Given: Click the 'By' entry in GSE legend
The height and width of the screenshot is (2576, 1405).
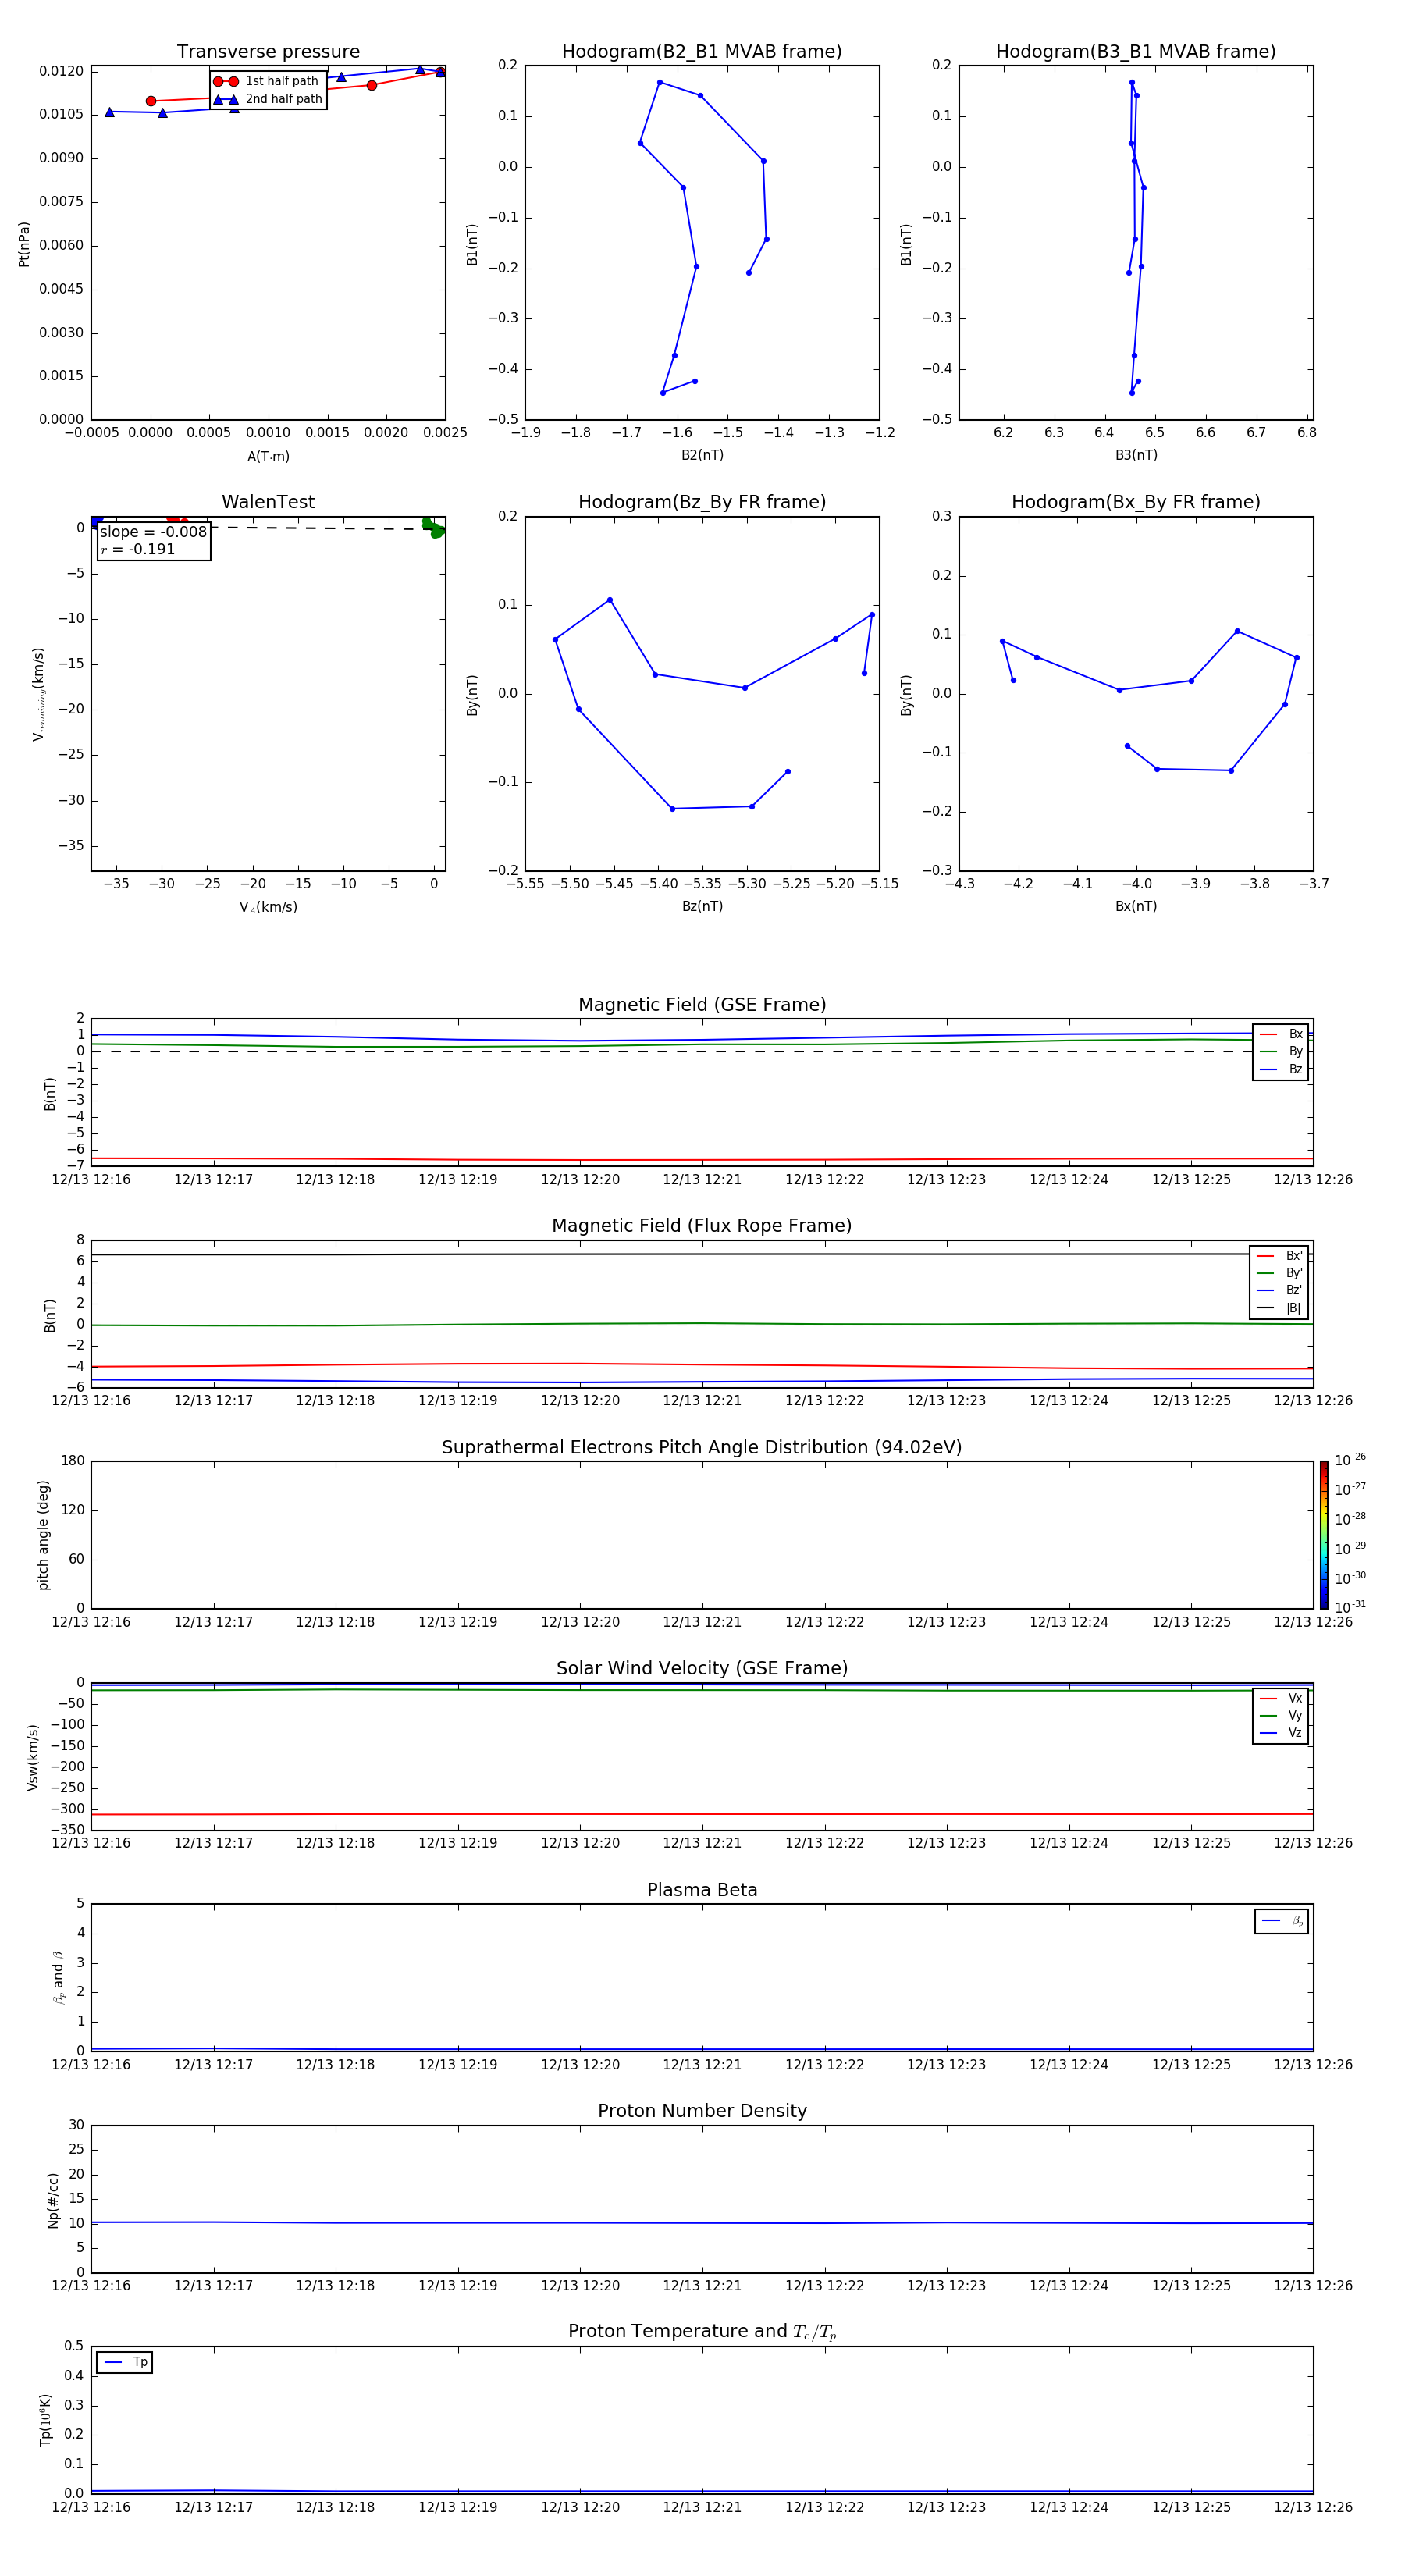Looking at the screenshot, I should (1281, 1052).
